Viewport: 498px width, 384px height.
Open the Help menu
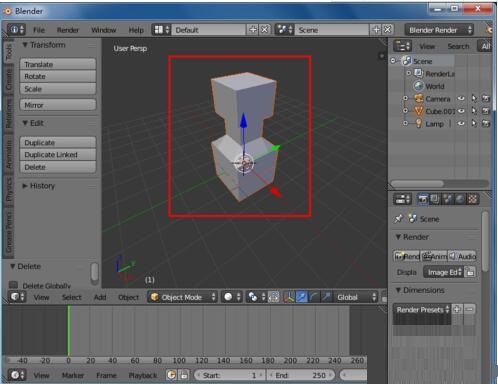click(x=136, y=30)
